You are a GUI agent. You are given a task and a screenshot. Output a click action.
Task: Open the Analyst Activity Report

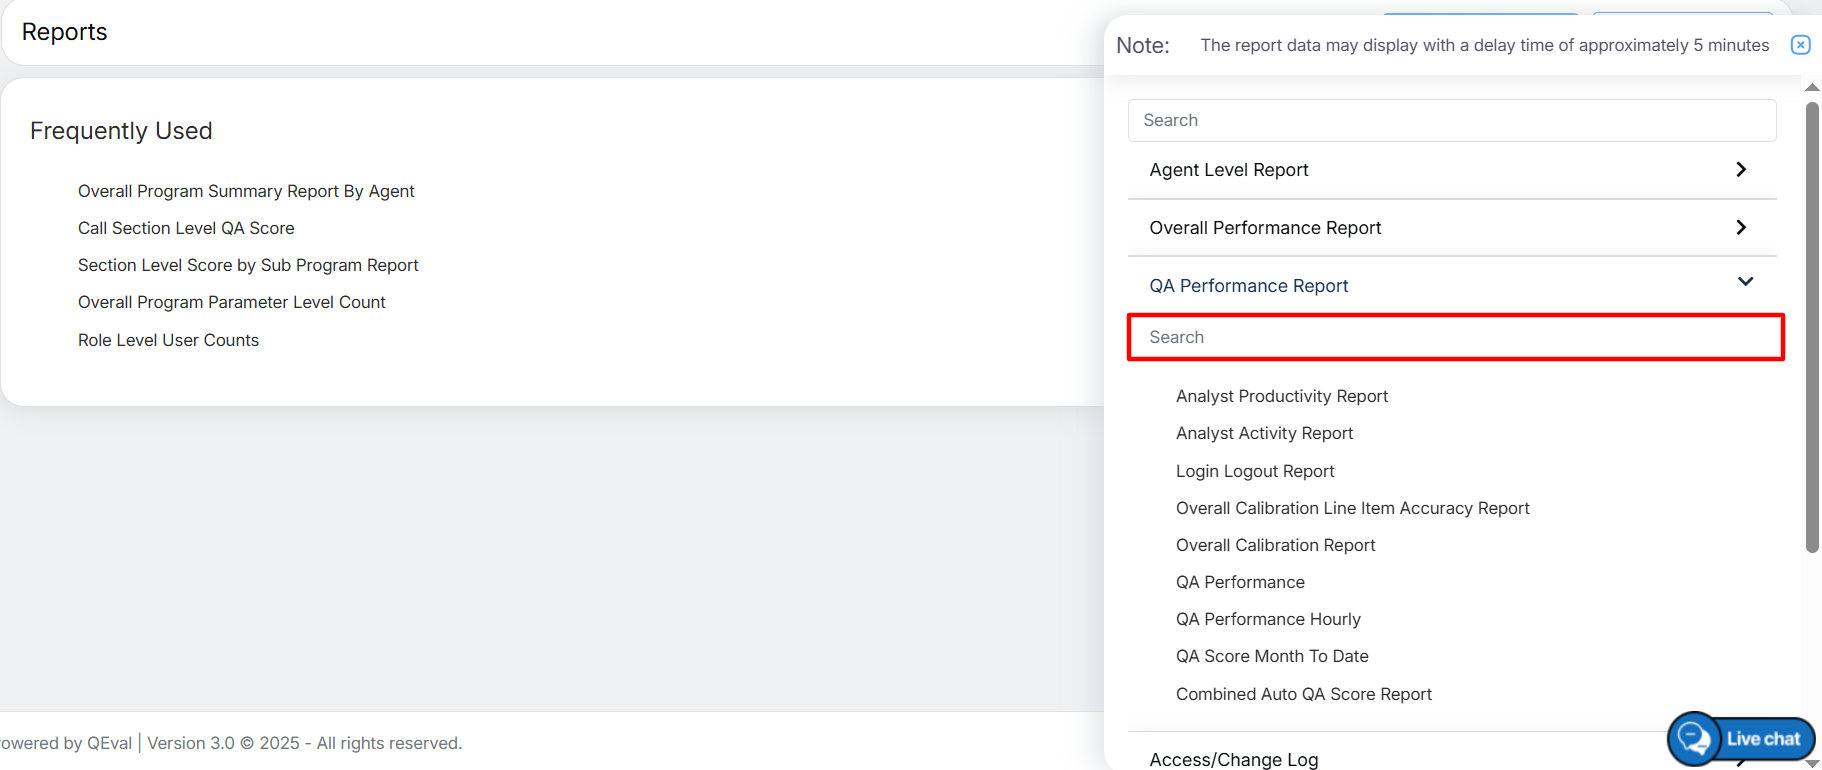(x=1264, y=433)
